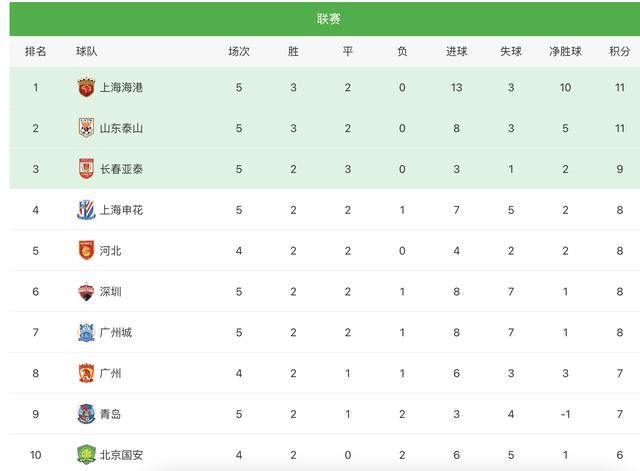This screenshot has width=640, height=471.
Task: Select the 广州 team crest
Action: (86, 373)
